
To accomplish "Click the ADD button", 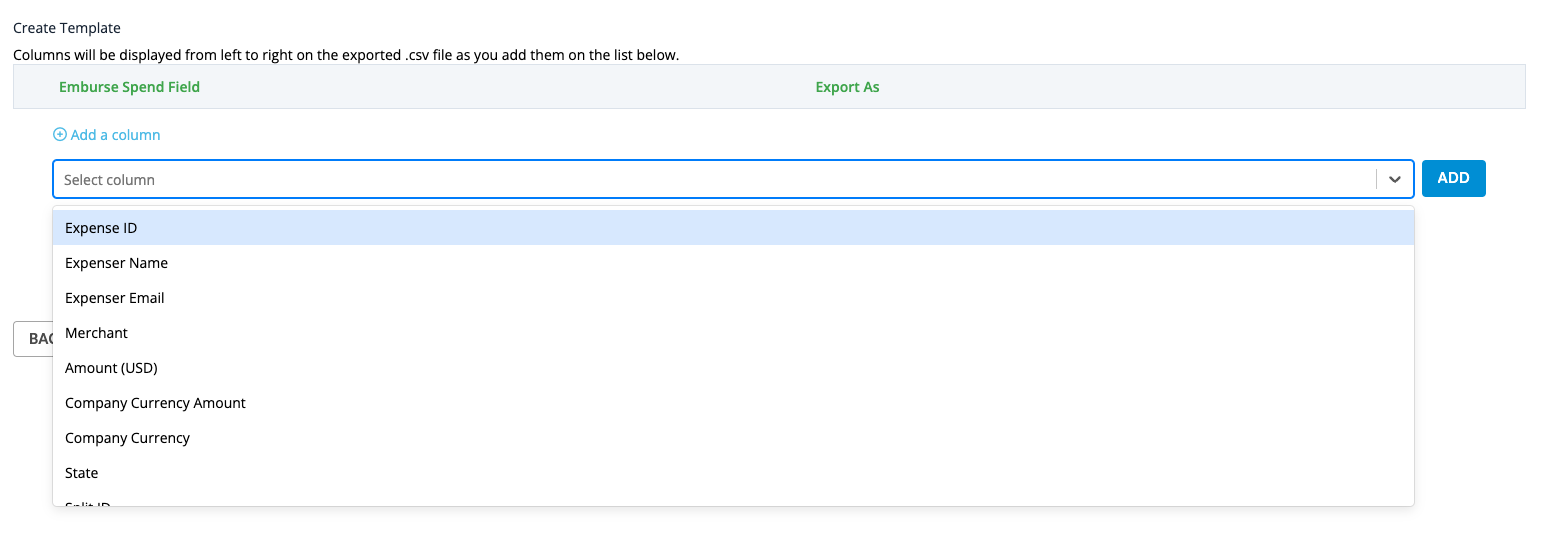I will [1453, 178].
